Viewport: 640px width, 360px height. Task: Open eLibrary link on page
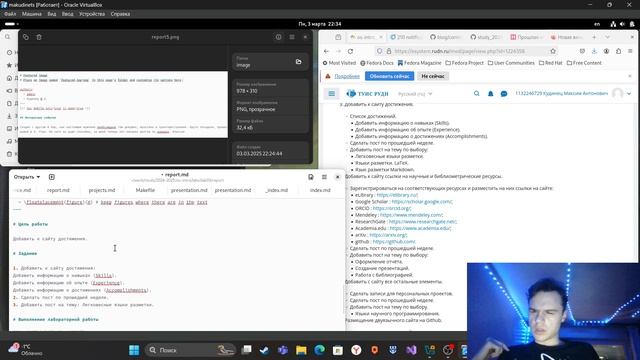pyautogui.click(x=397, y=195)
